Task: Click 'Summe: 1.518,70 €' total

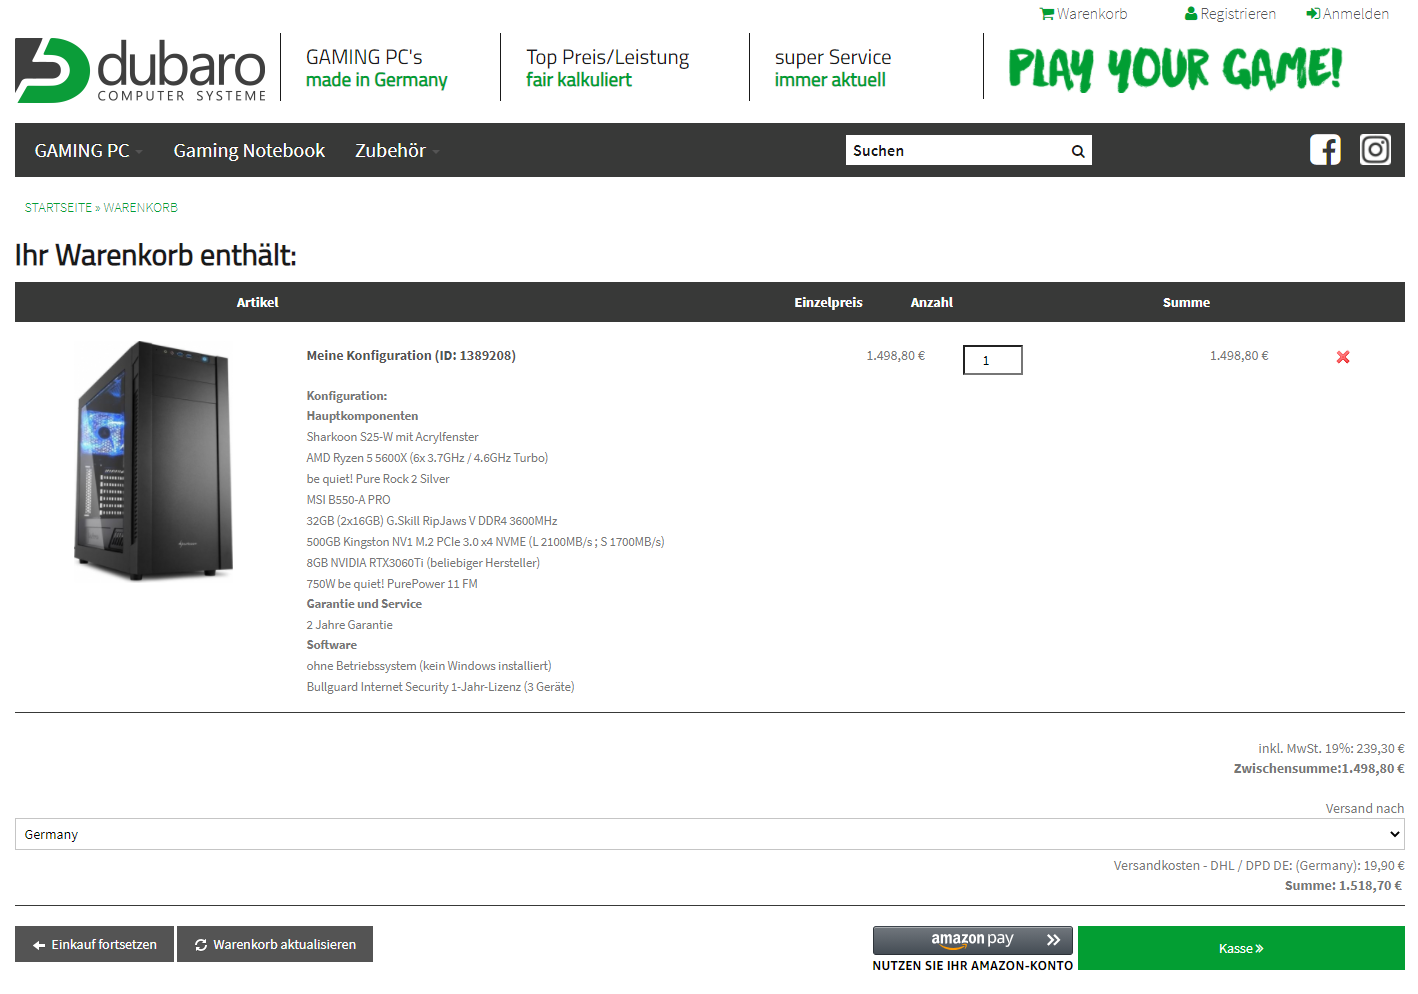Action: (1343, 886)
